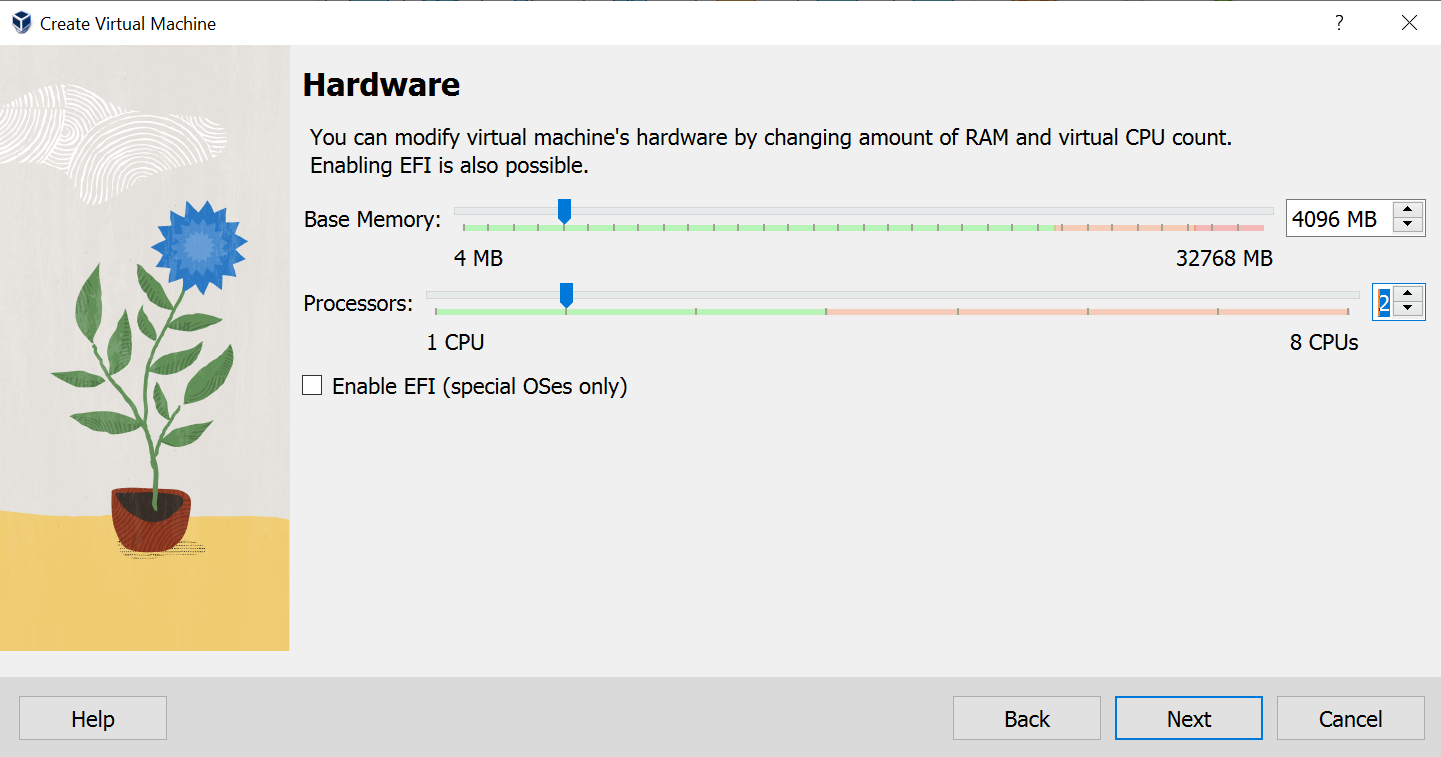Click the red zone of Base Memory track
The image size is (1441, 757).
click(1239, 228)
